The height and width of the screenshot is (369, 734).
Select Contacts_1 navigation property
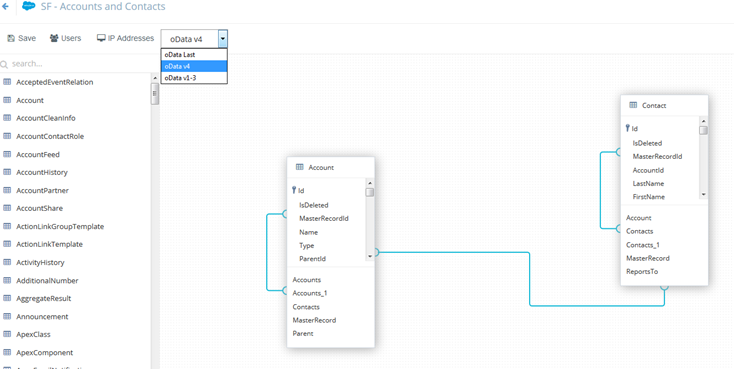click(x=643, y=245)
